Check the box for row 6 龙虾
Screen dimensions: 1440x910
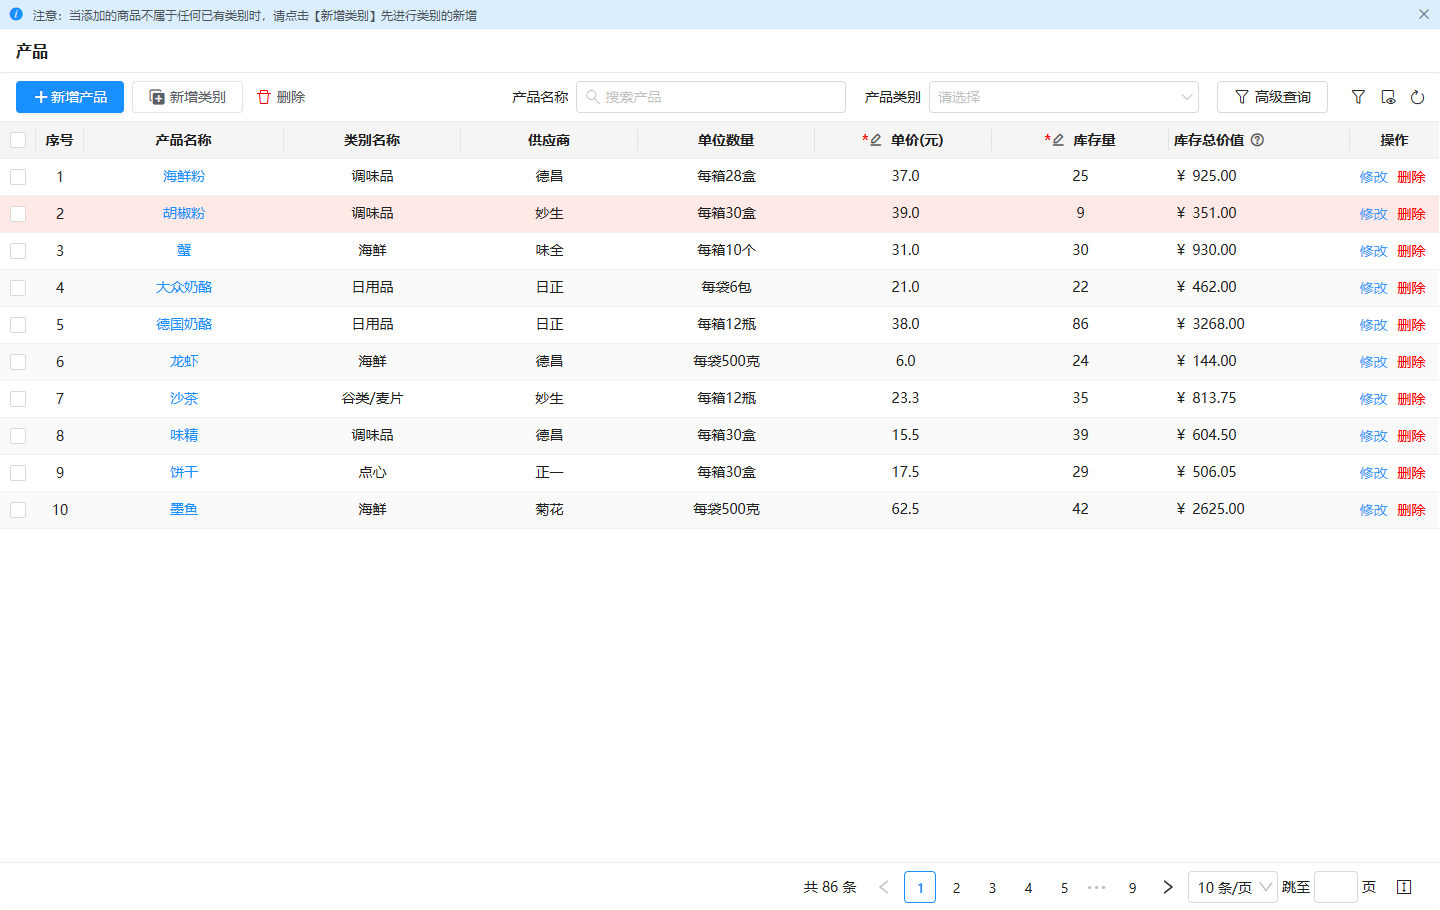point(18,362)
